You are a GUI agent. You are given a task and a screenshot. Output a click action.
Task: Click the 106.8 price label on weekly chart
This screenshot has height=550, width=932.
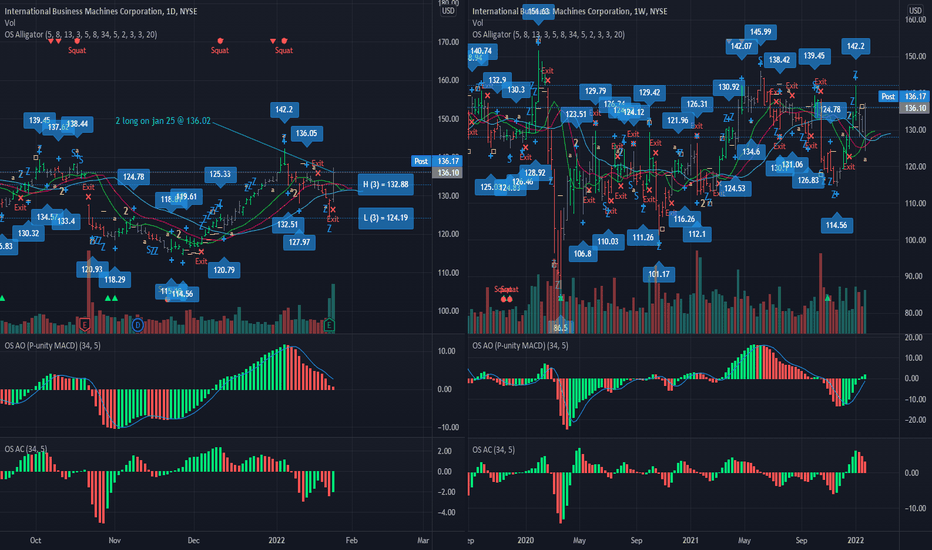tap(582, 253)
